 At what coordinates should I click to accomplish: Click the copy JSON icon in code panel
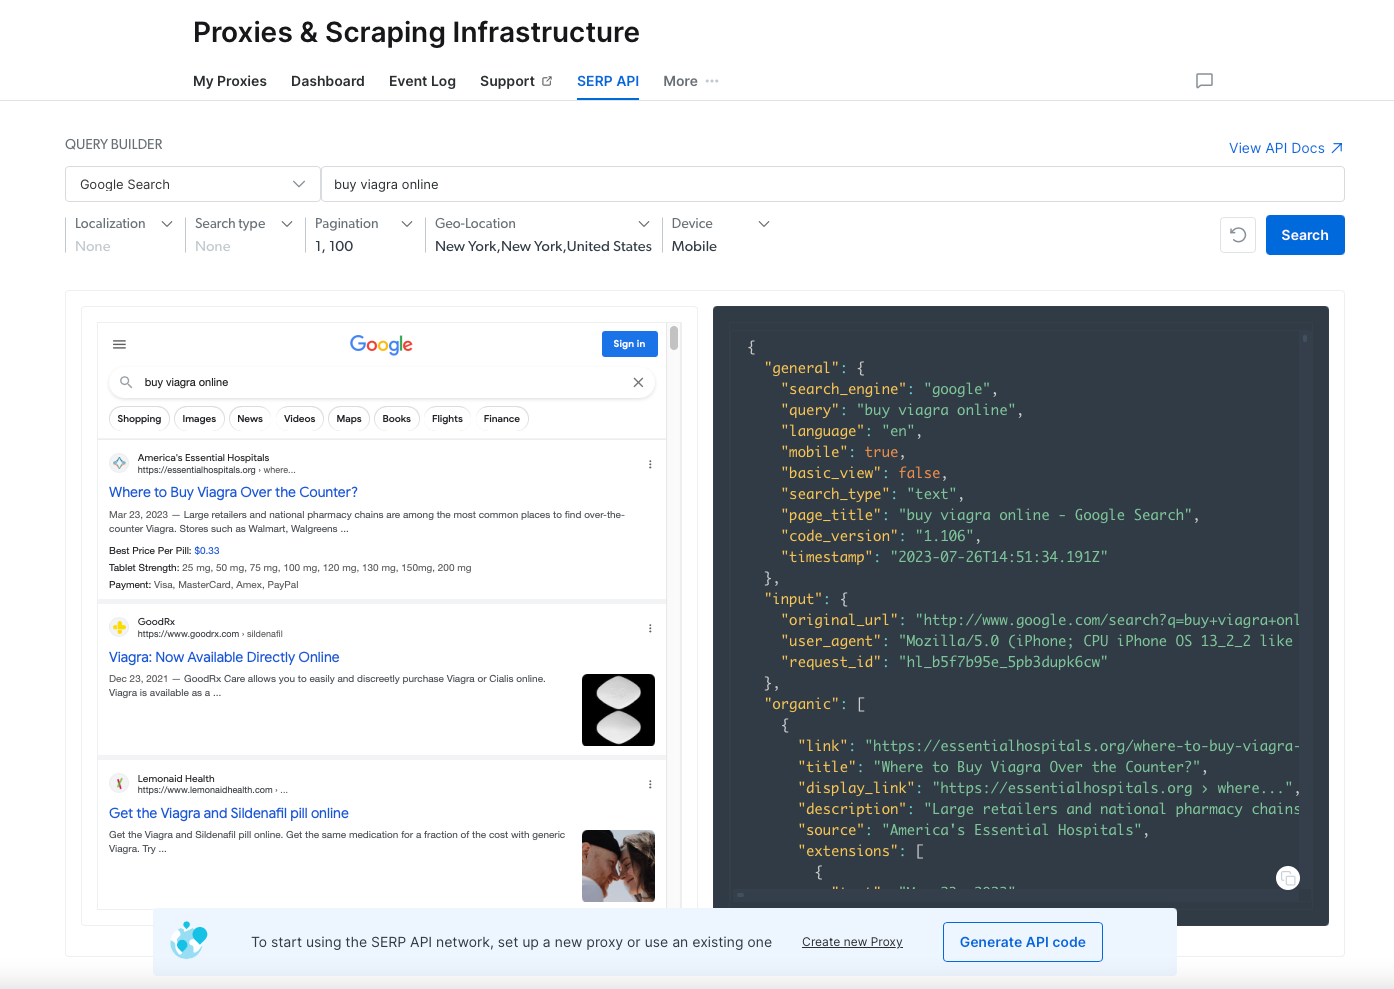coord(1288,878)
